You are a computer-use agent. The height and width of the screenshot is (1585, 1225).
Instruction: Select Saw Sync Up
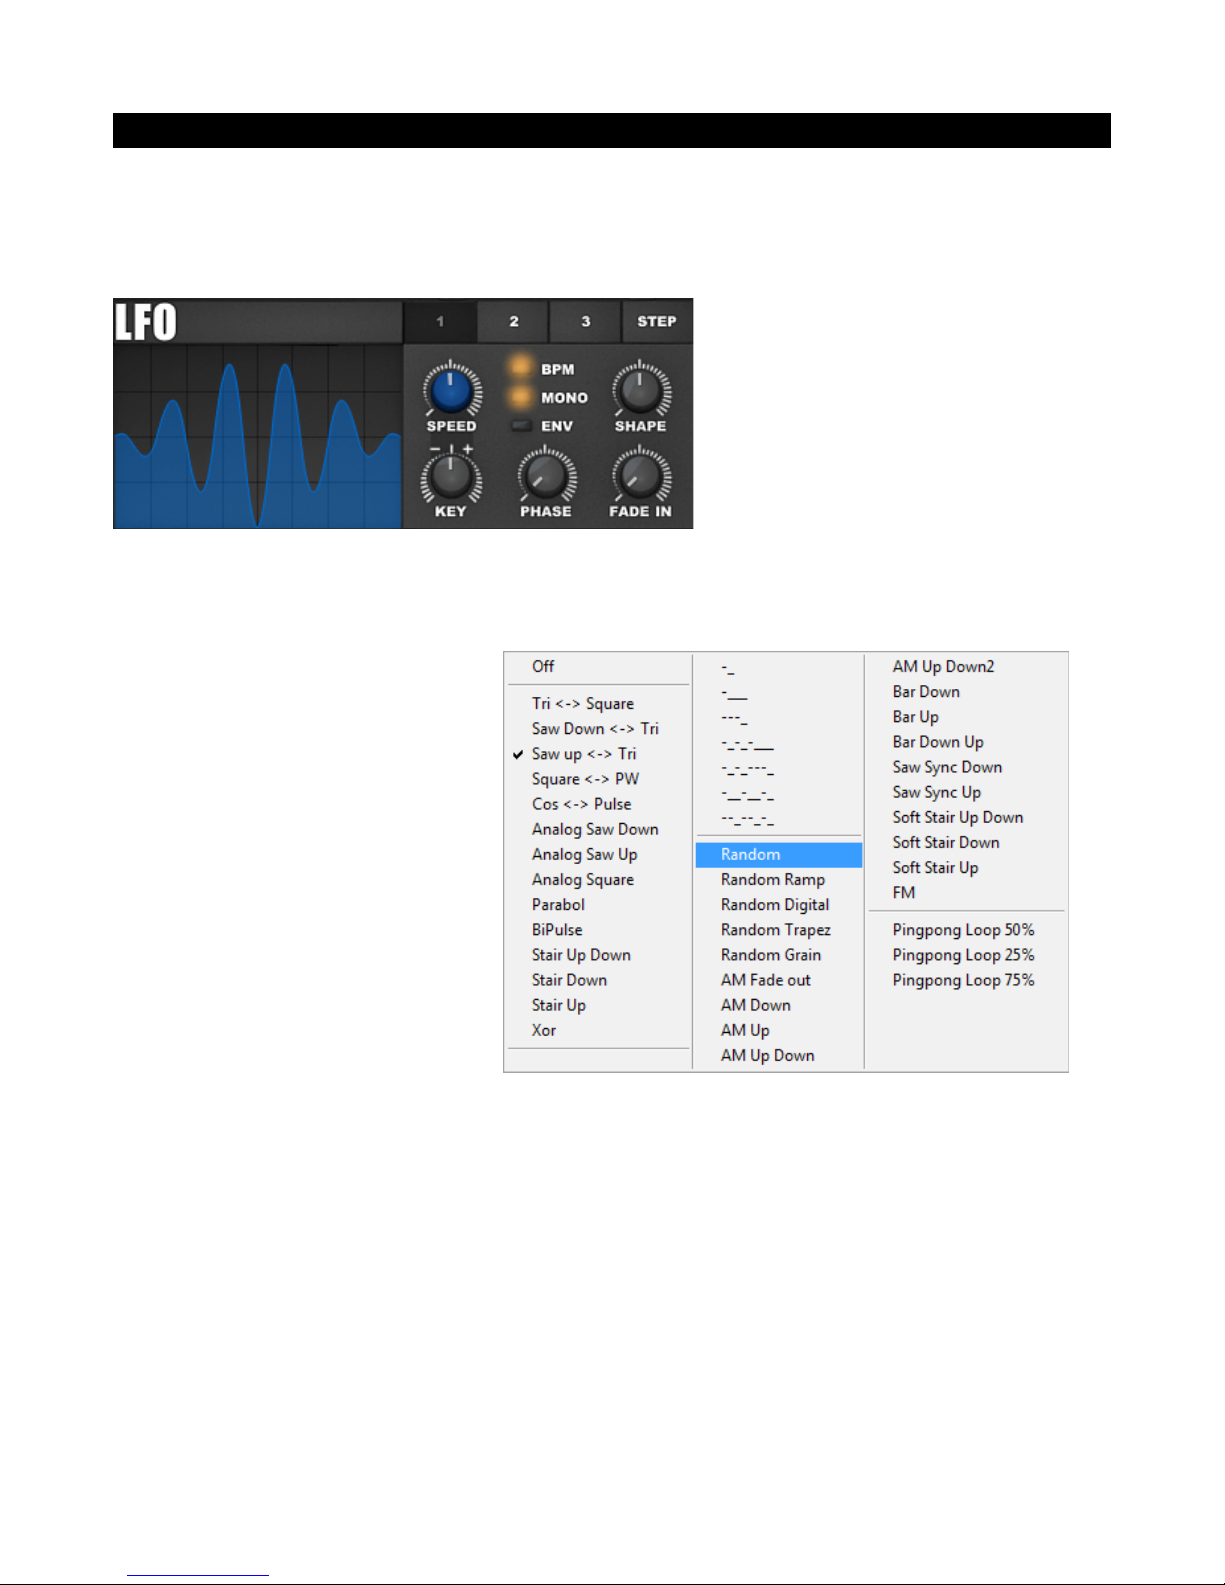[x=937, y=792]
